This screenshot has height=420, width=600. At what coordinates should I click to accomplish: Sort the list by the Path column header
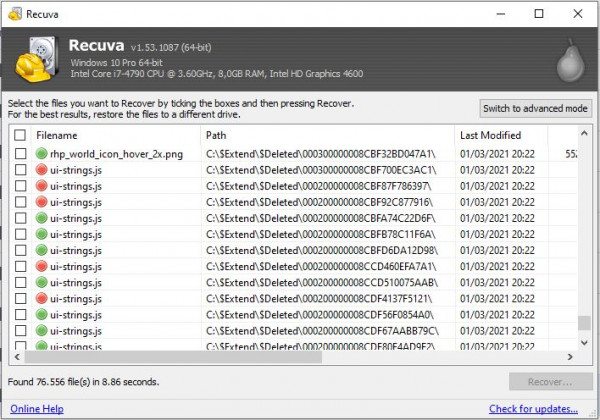328,135
